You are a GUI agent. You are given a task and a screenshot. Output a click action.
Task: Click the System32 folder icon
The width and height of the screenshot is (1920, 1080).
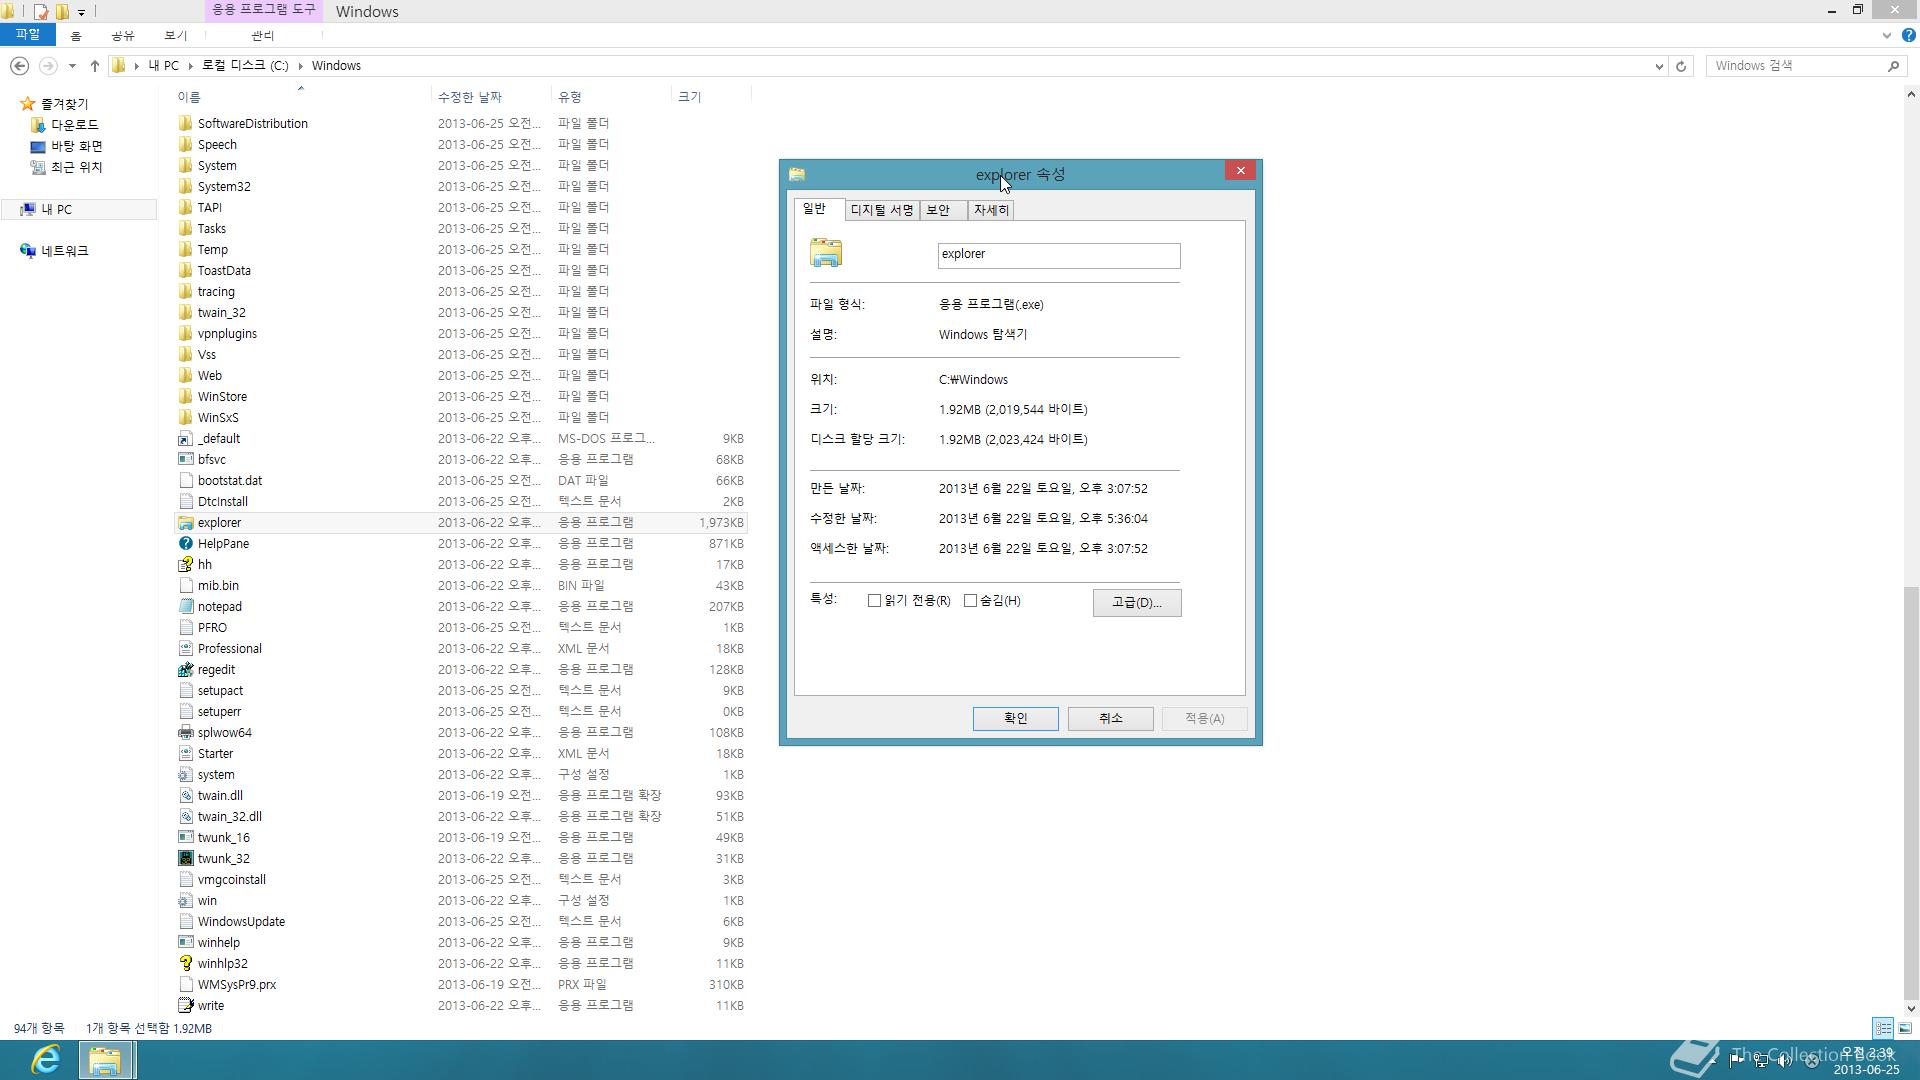click(185, 187)
